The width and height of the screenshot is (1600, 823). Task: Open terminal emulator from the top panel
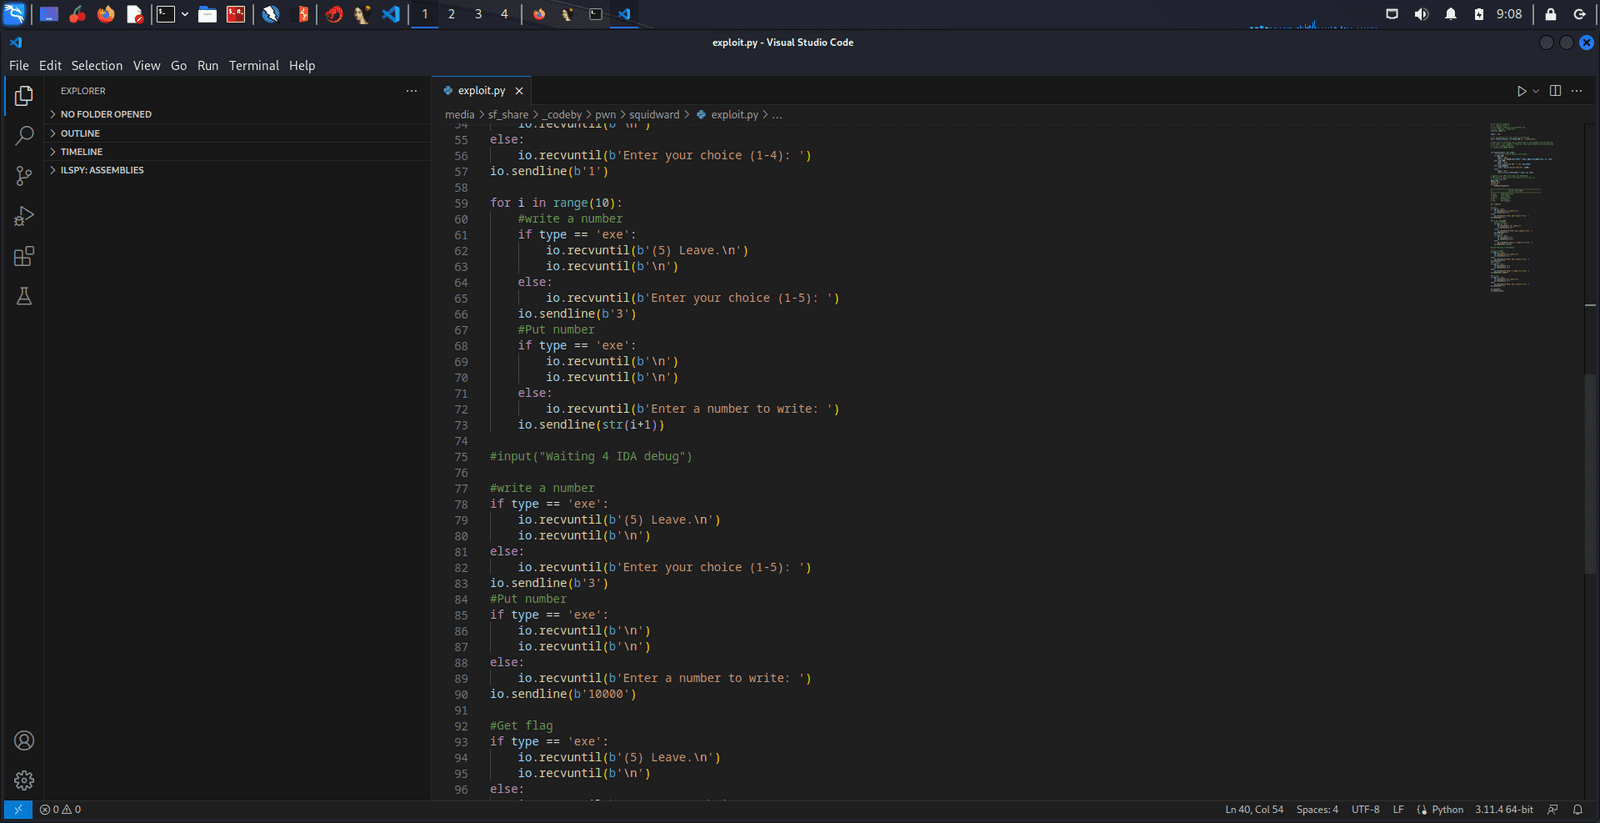click(x=166, y=14)
